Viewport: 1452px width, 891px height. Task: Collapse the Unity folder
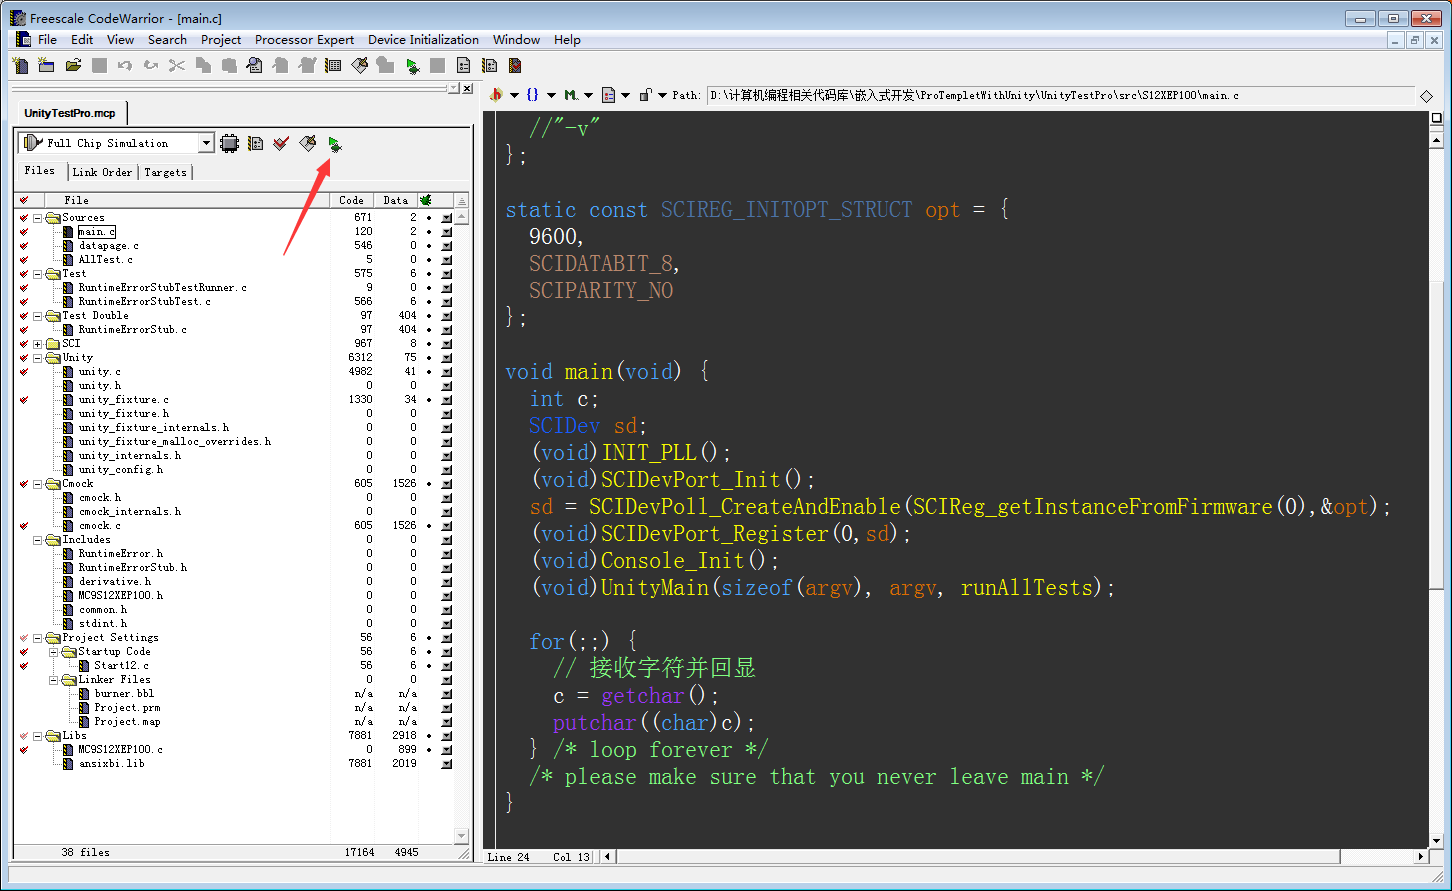coord(38,357)
